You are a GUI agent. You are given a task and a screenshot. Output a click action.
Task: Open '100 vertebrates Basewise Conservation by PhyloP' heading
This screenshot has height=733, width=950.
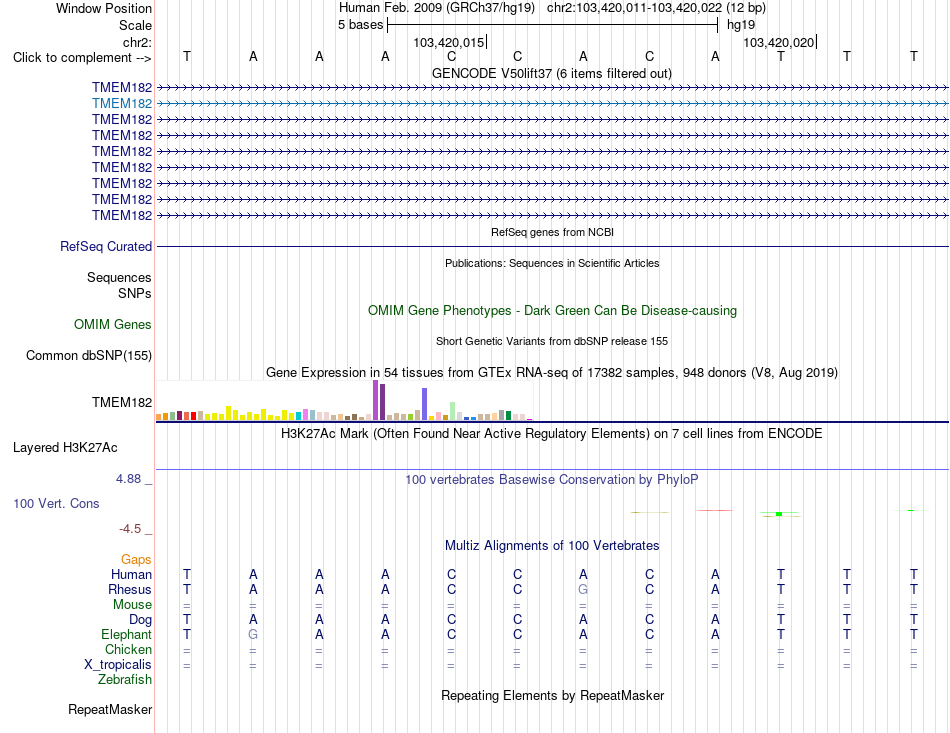coord(552,480)
